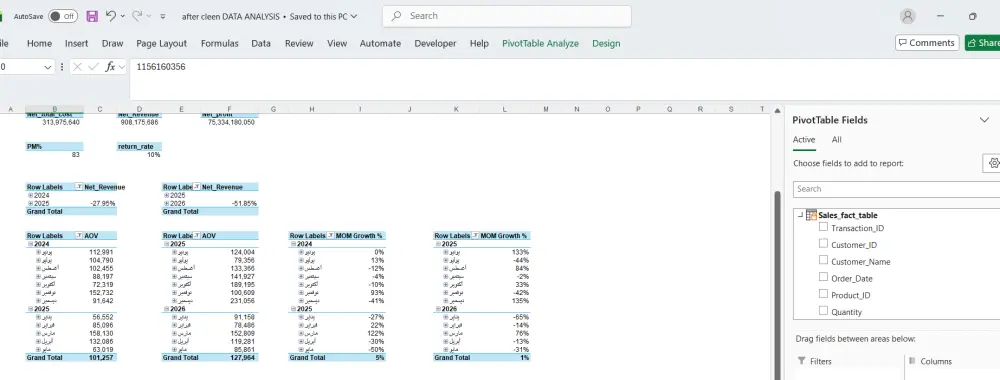1000x380 pixels.
Task: Open the Developer tab
Action: 436,43
